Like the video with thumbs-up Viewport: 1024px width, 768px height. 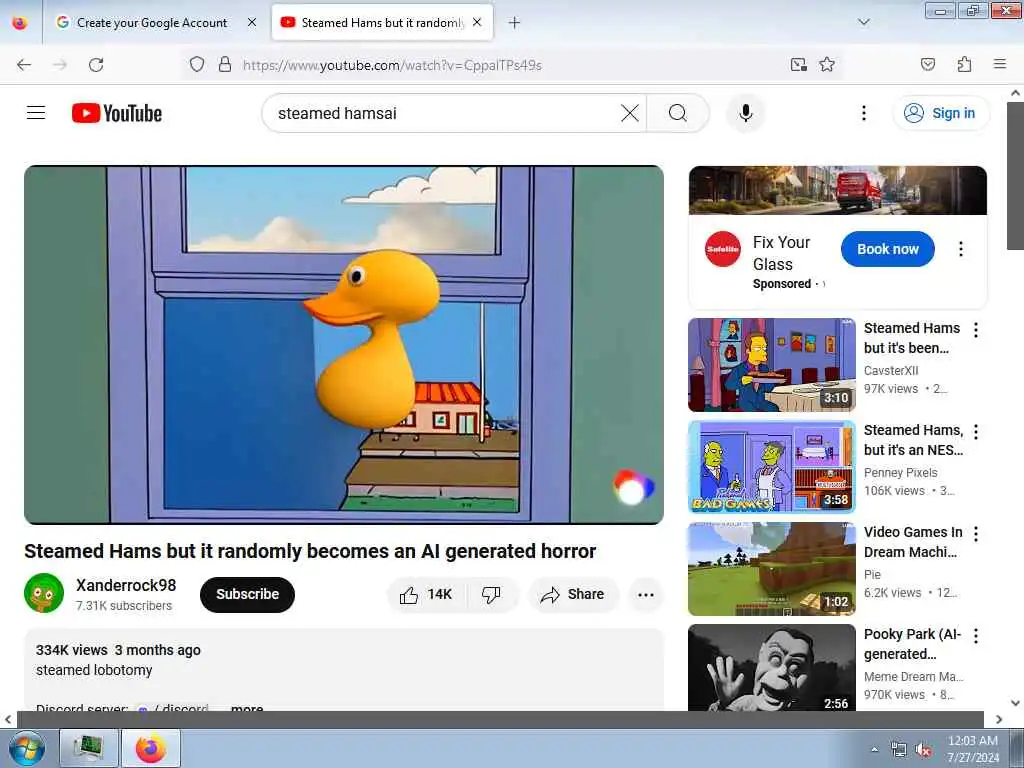coord(426,594)
